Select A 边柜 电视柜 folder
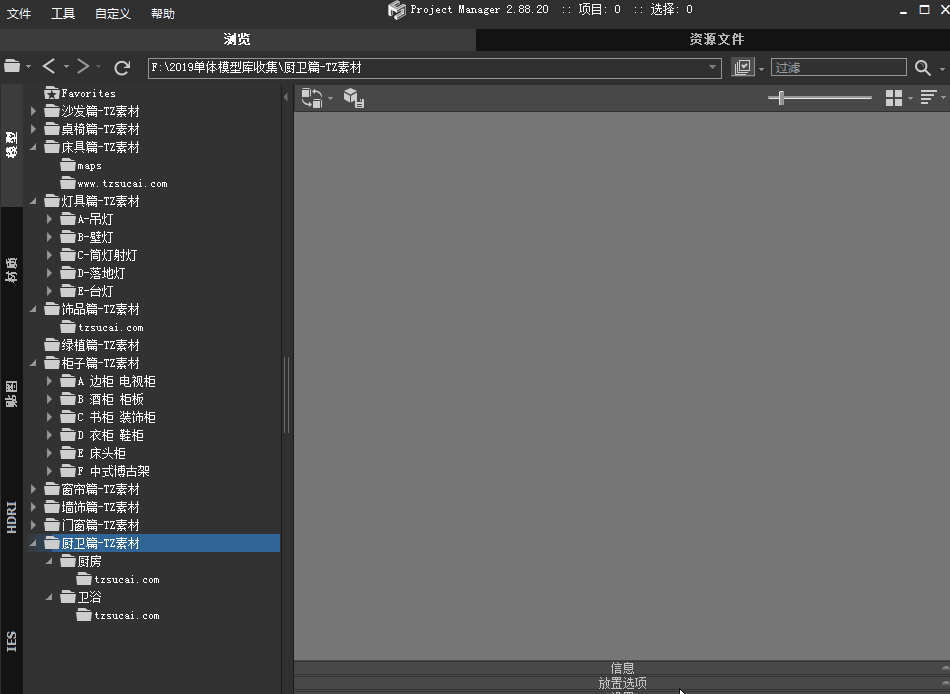 coord(108,381)
